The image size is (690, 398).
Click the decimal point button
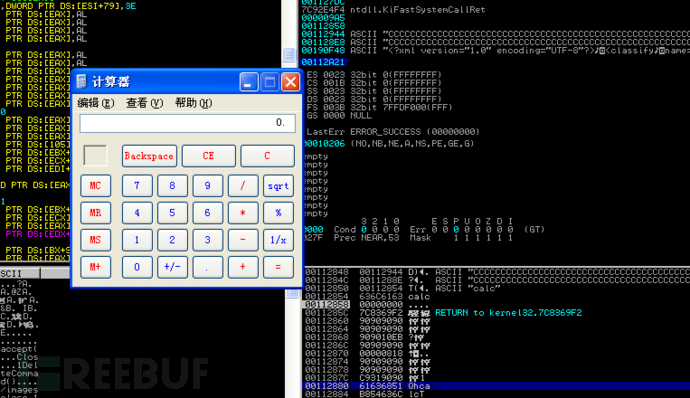(208, 267)
